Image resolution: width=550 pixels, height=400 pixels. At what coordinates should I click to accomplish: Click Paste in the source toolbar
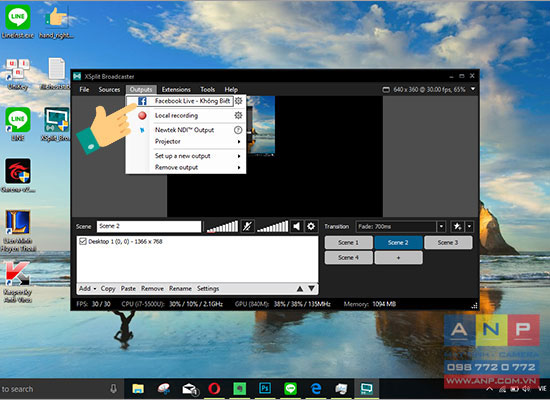pyautogui.click(x=128, y=288)
